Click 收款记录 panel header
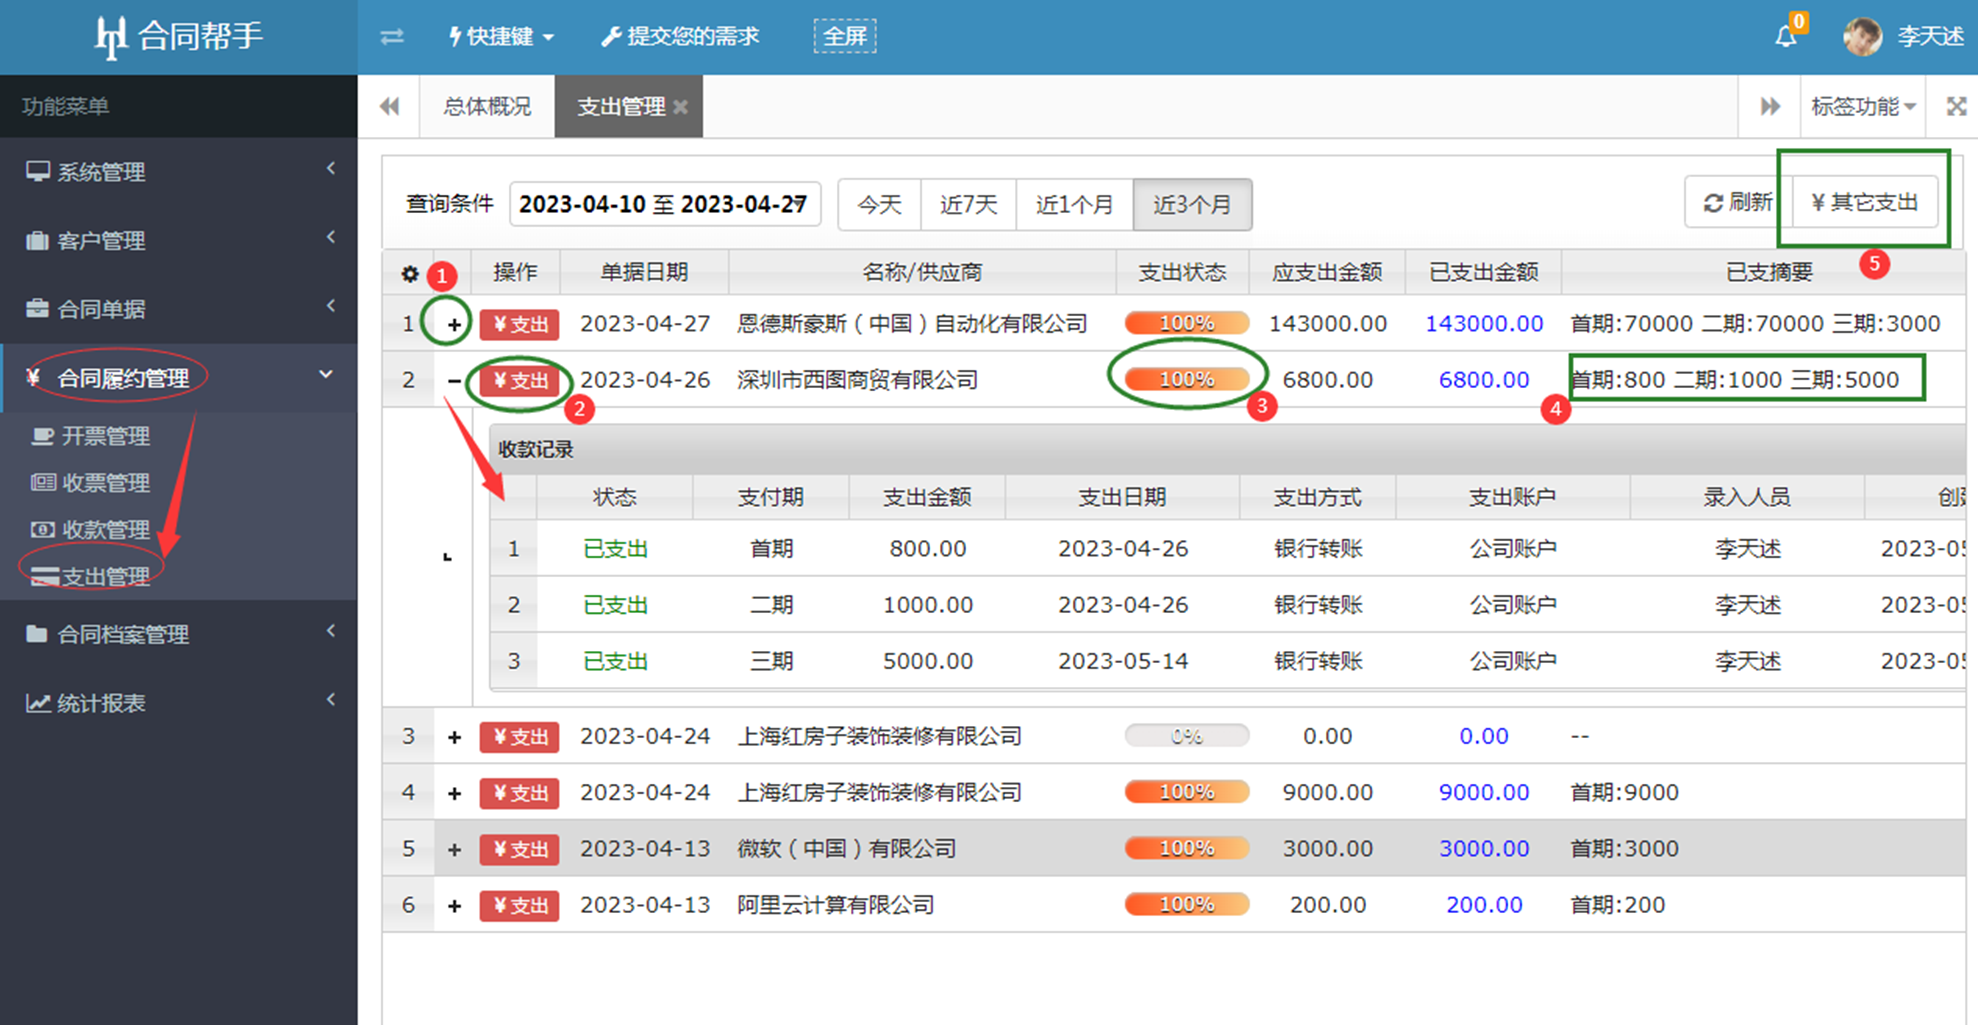 click(1228, 449)
